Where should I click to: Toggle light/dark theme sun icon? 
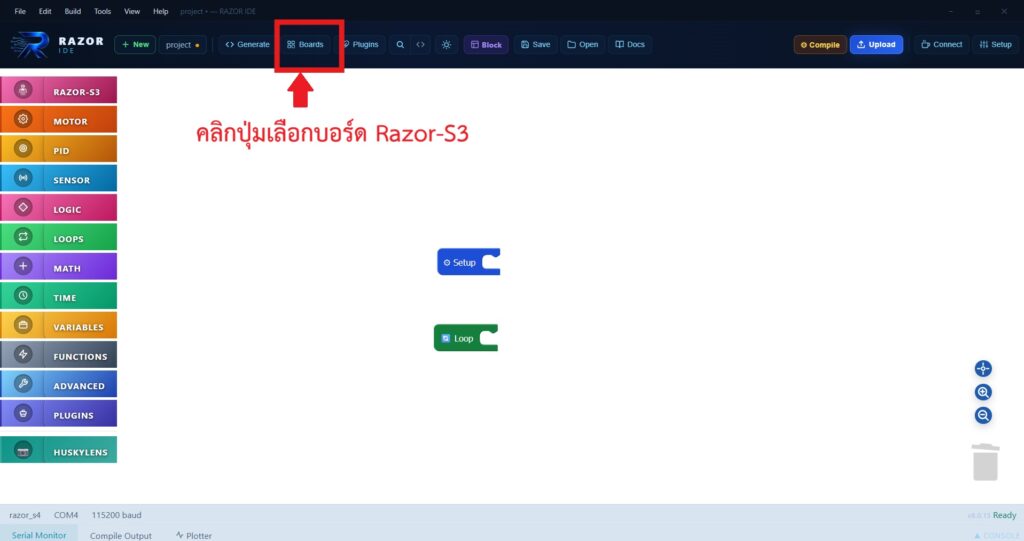tap(446, 44)
